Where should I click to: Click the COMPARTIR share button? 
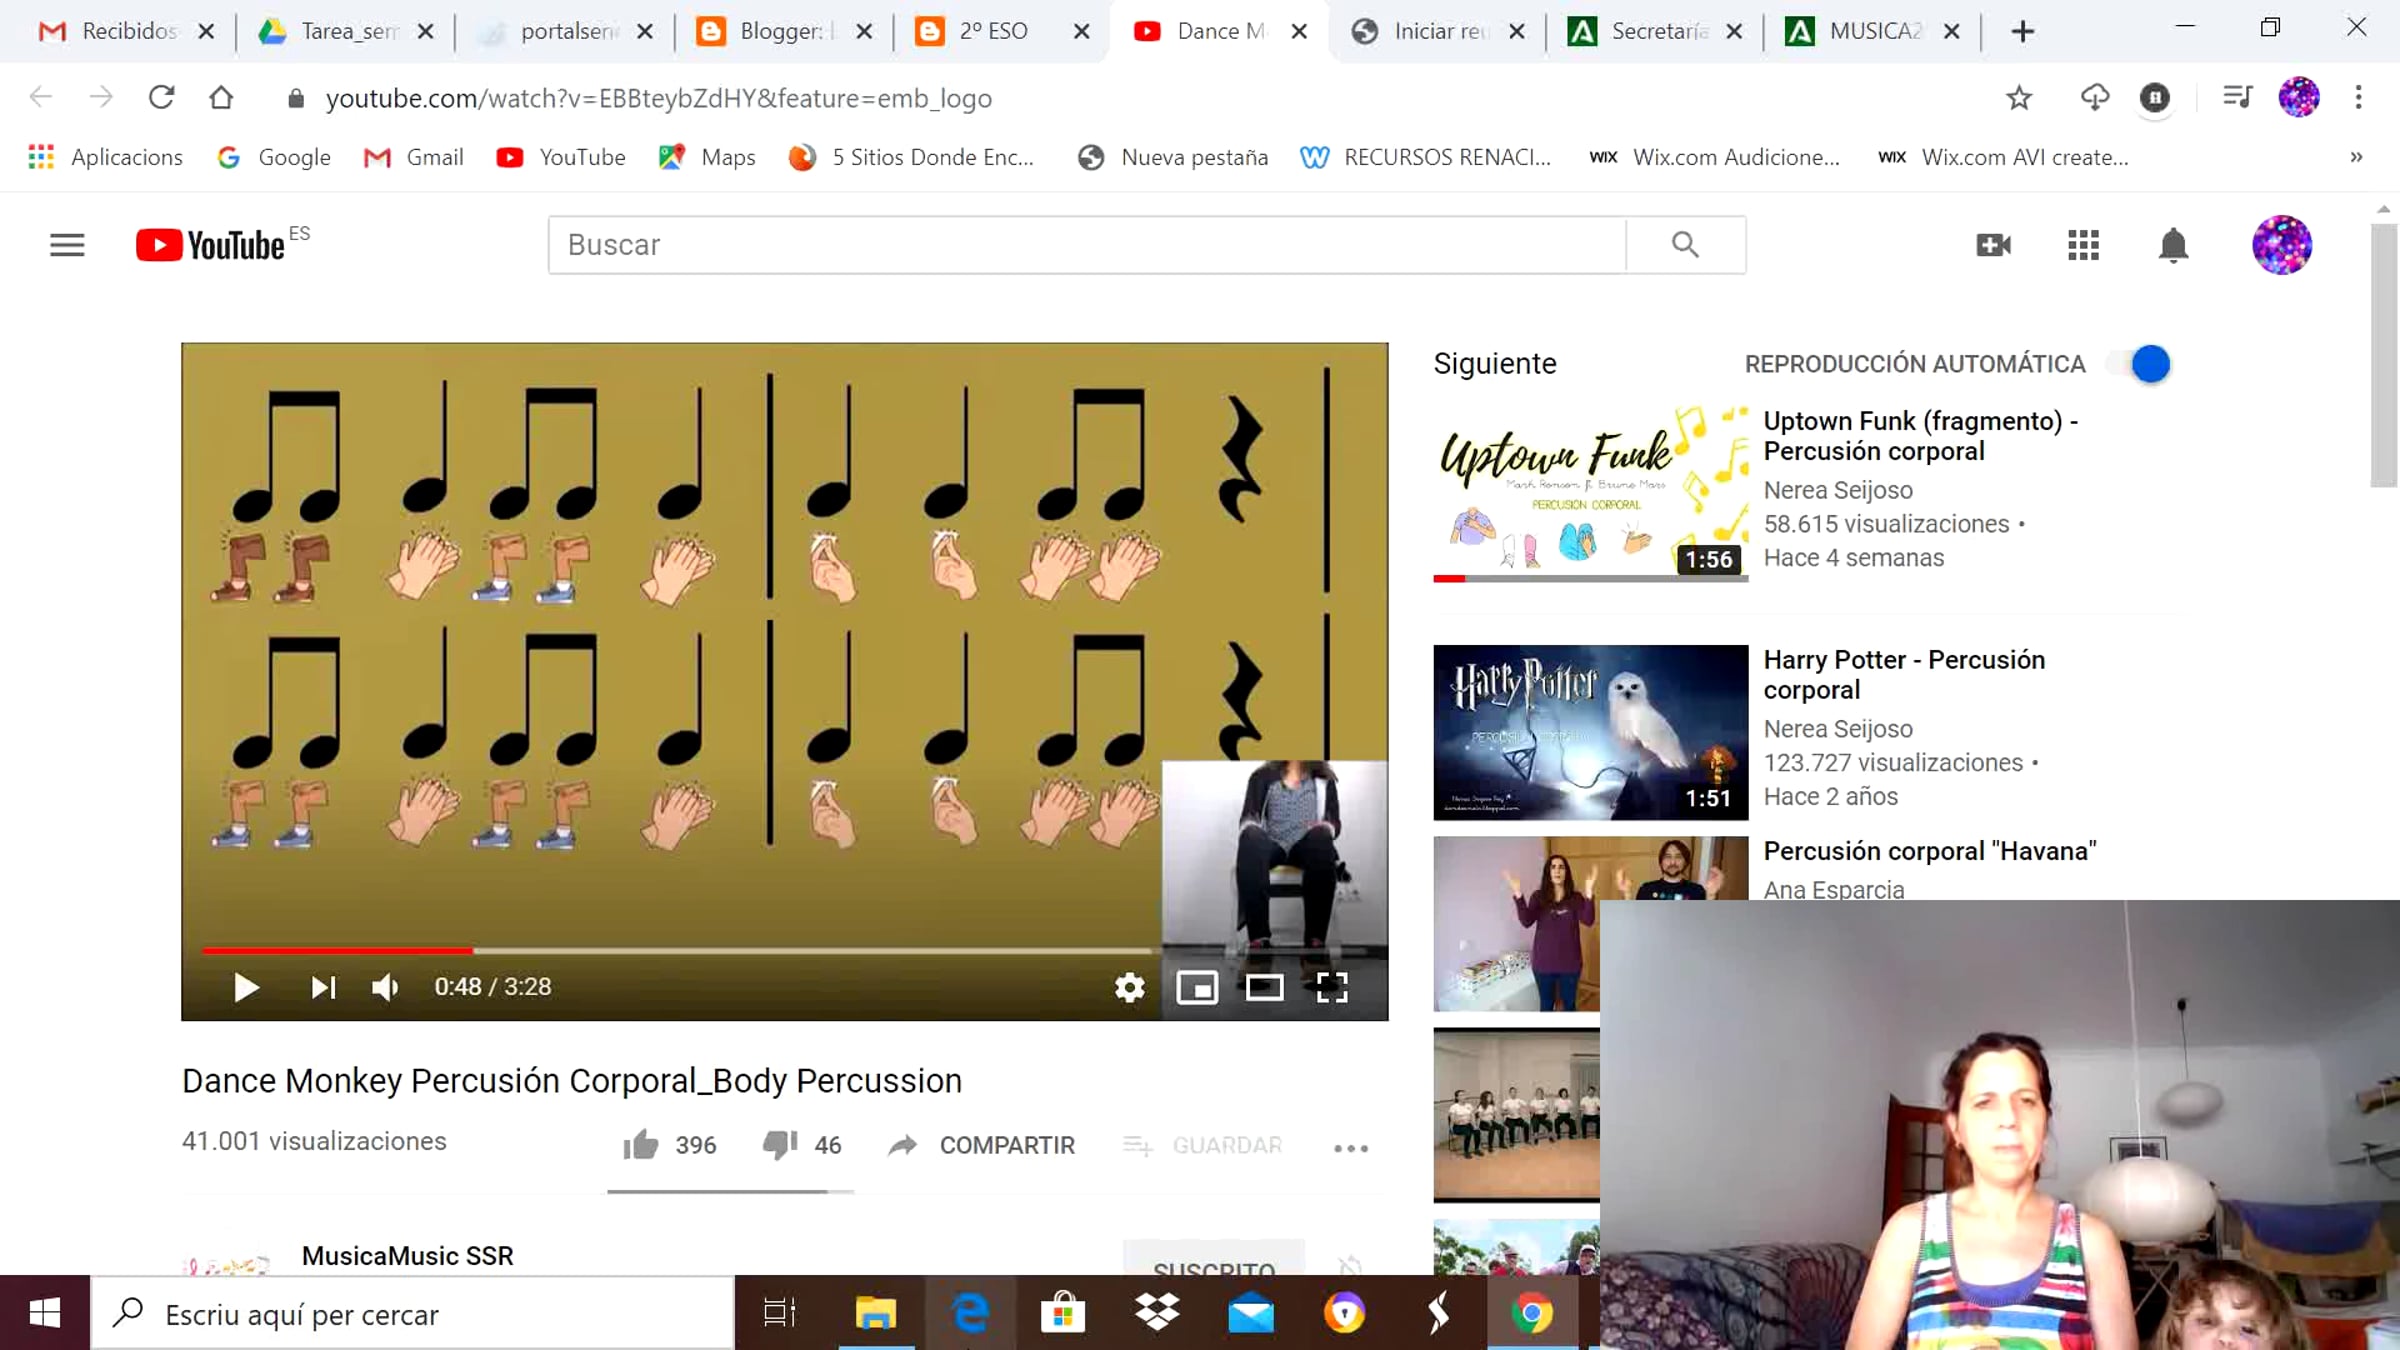coord(981,1145)
